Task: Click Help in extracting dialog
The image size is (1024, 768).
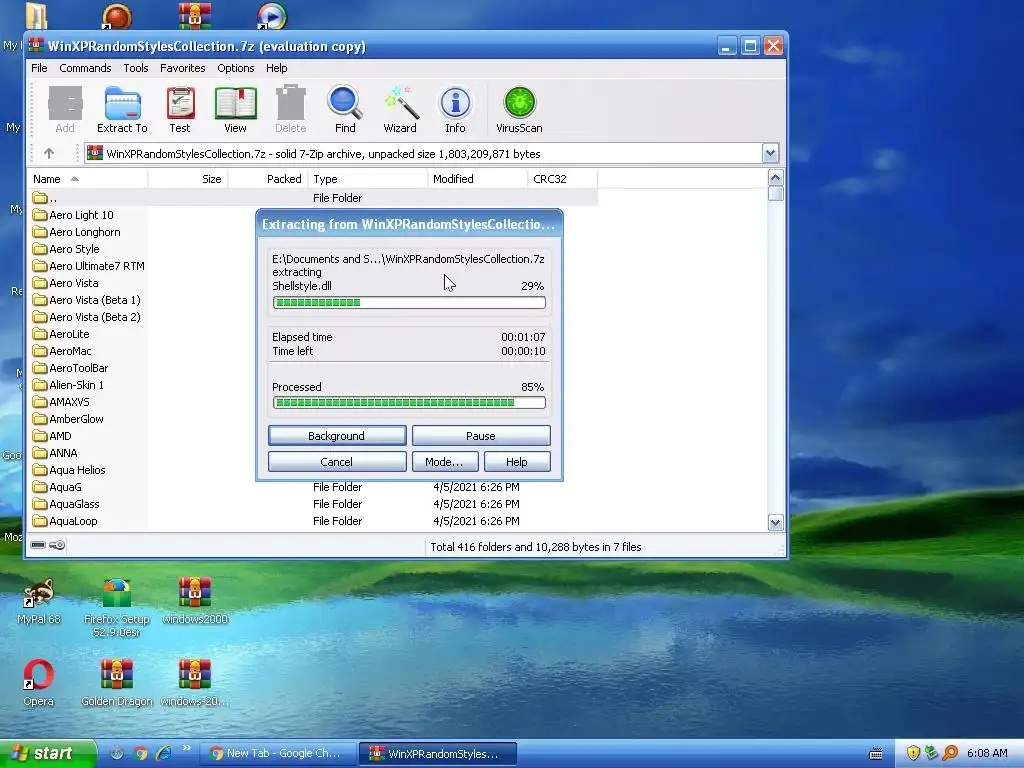Action: point(517,462)
